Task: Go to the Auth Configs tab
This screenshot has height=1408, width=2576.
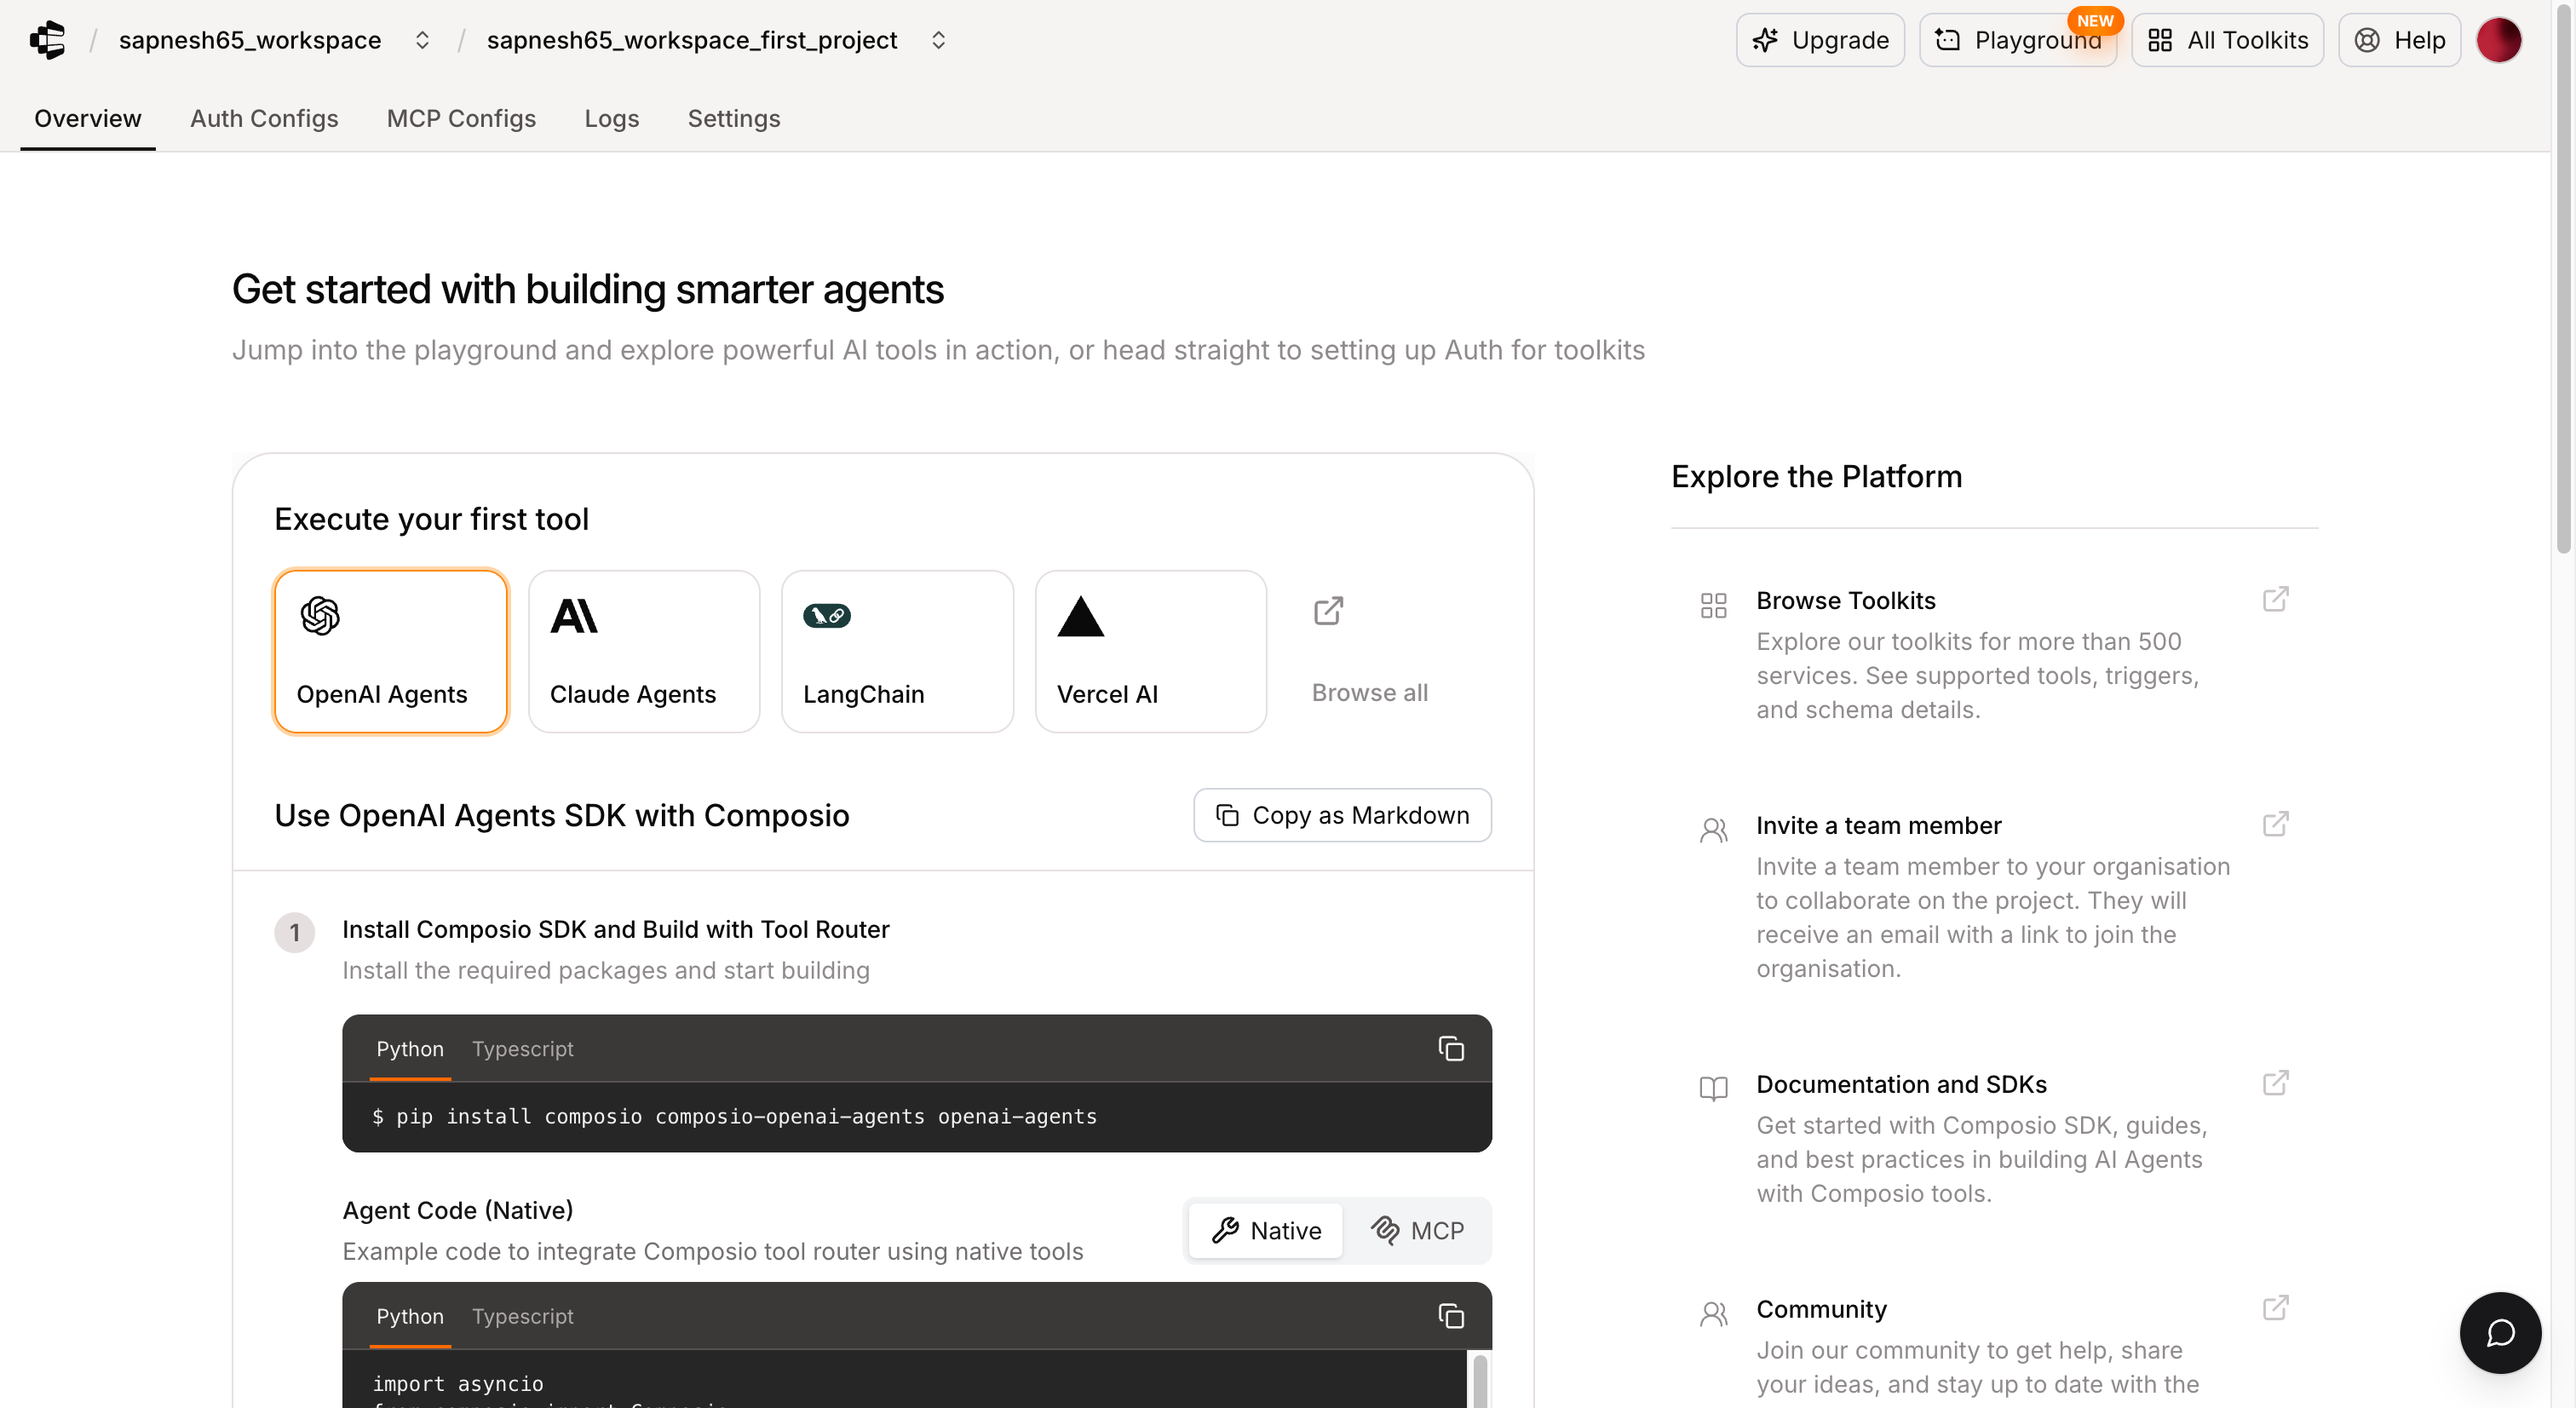Action: click(x=264, y=118)
